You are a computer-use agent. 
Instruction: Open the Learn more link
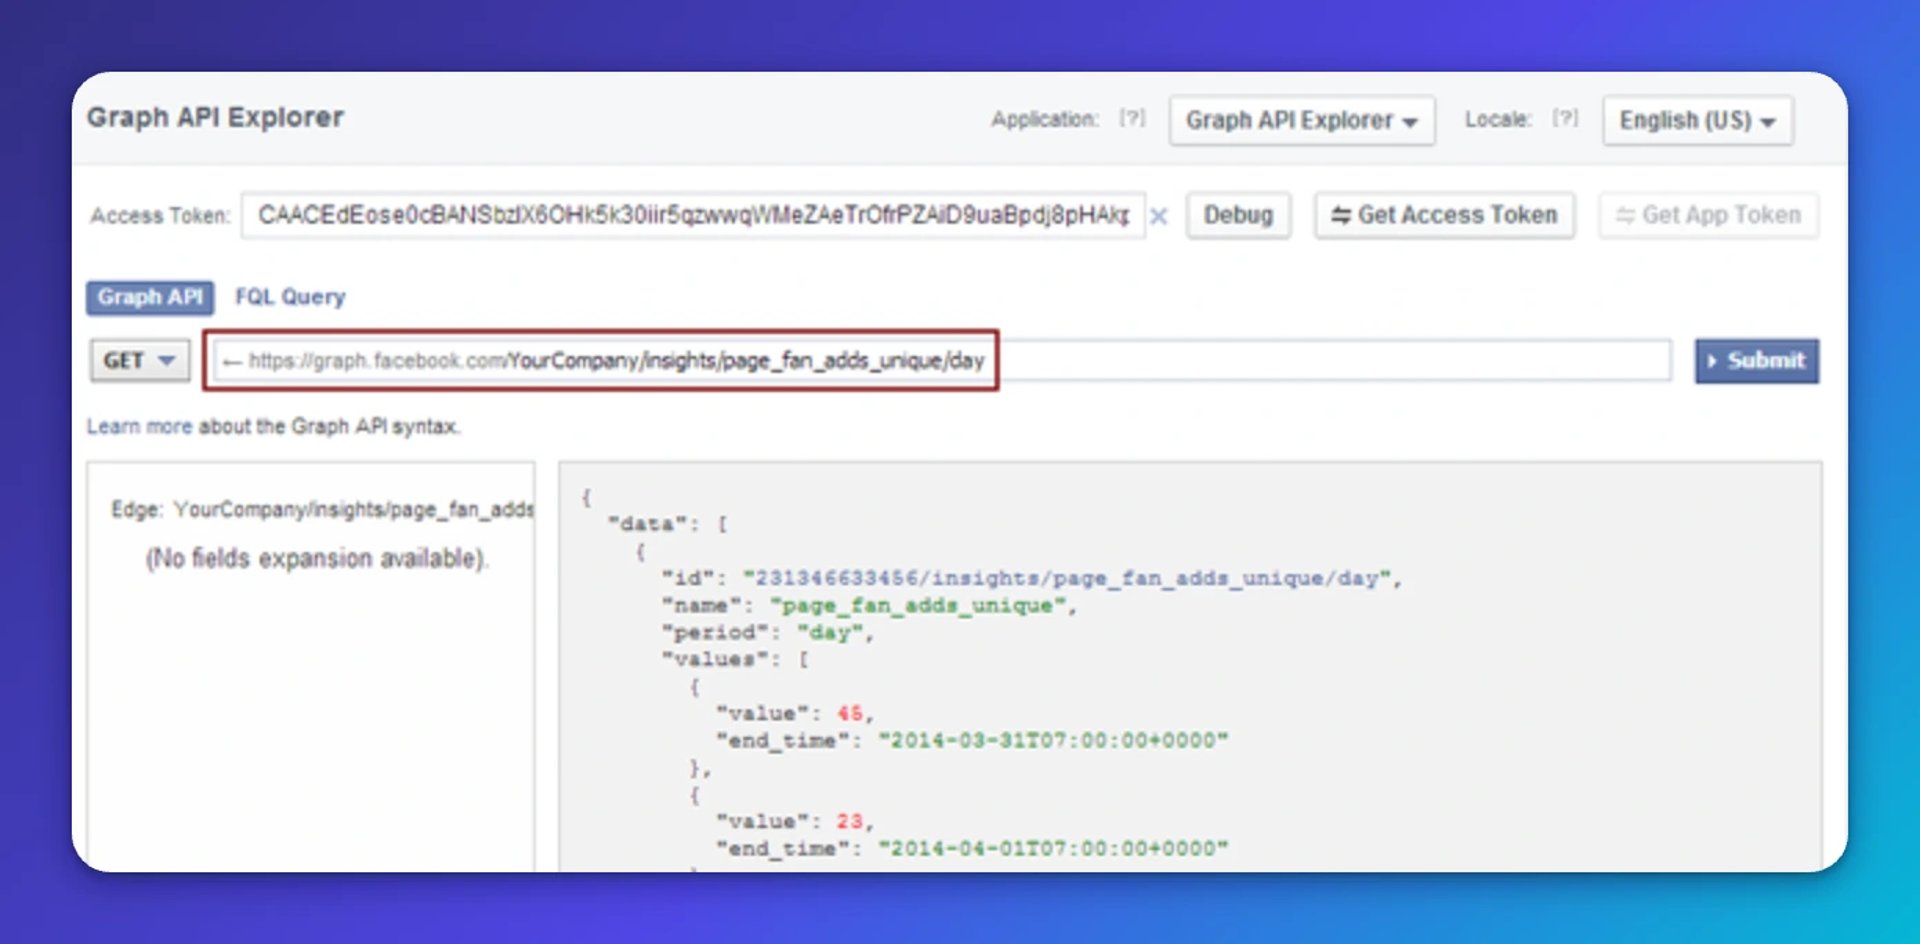coord(139,427)
